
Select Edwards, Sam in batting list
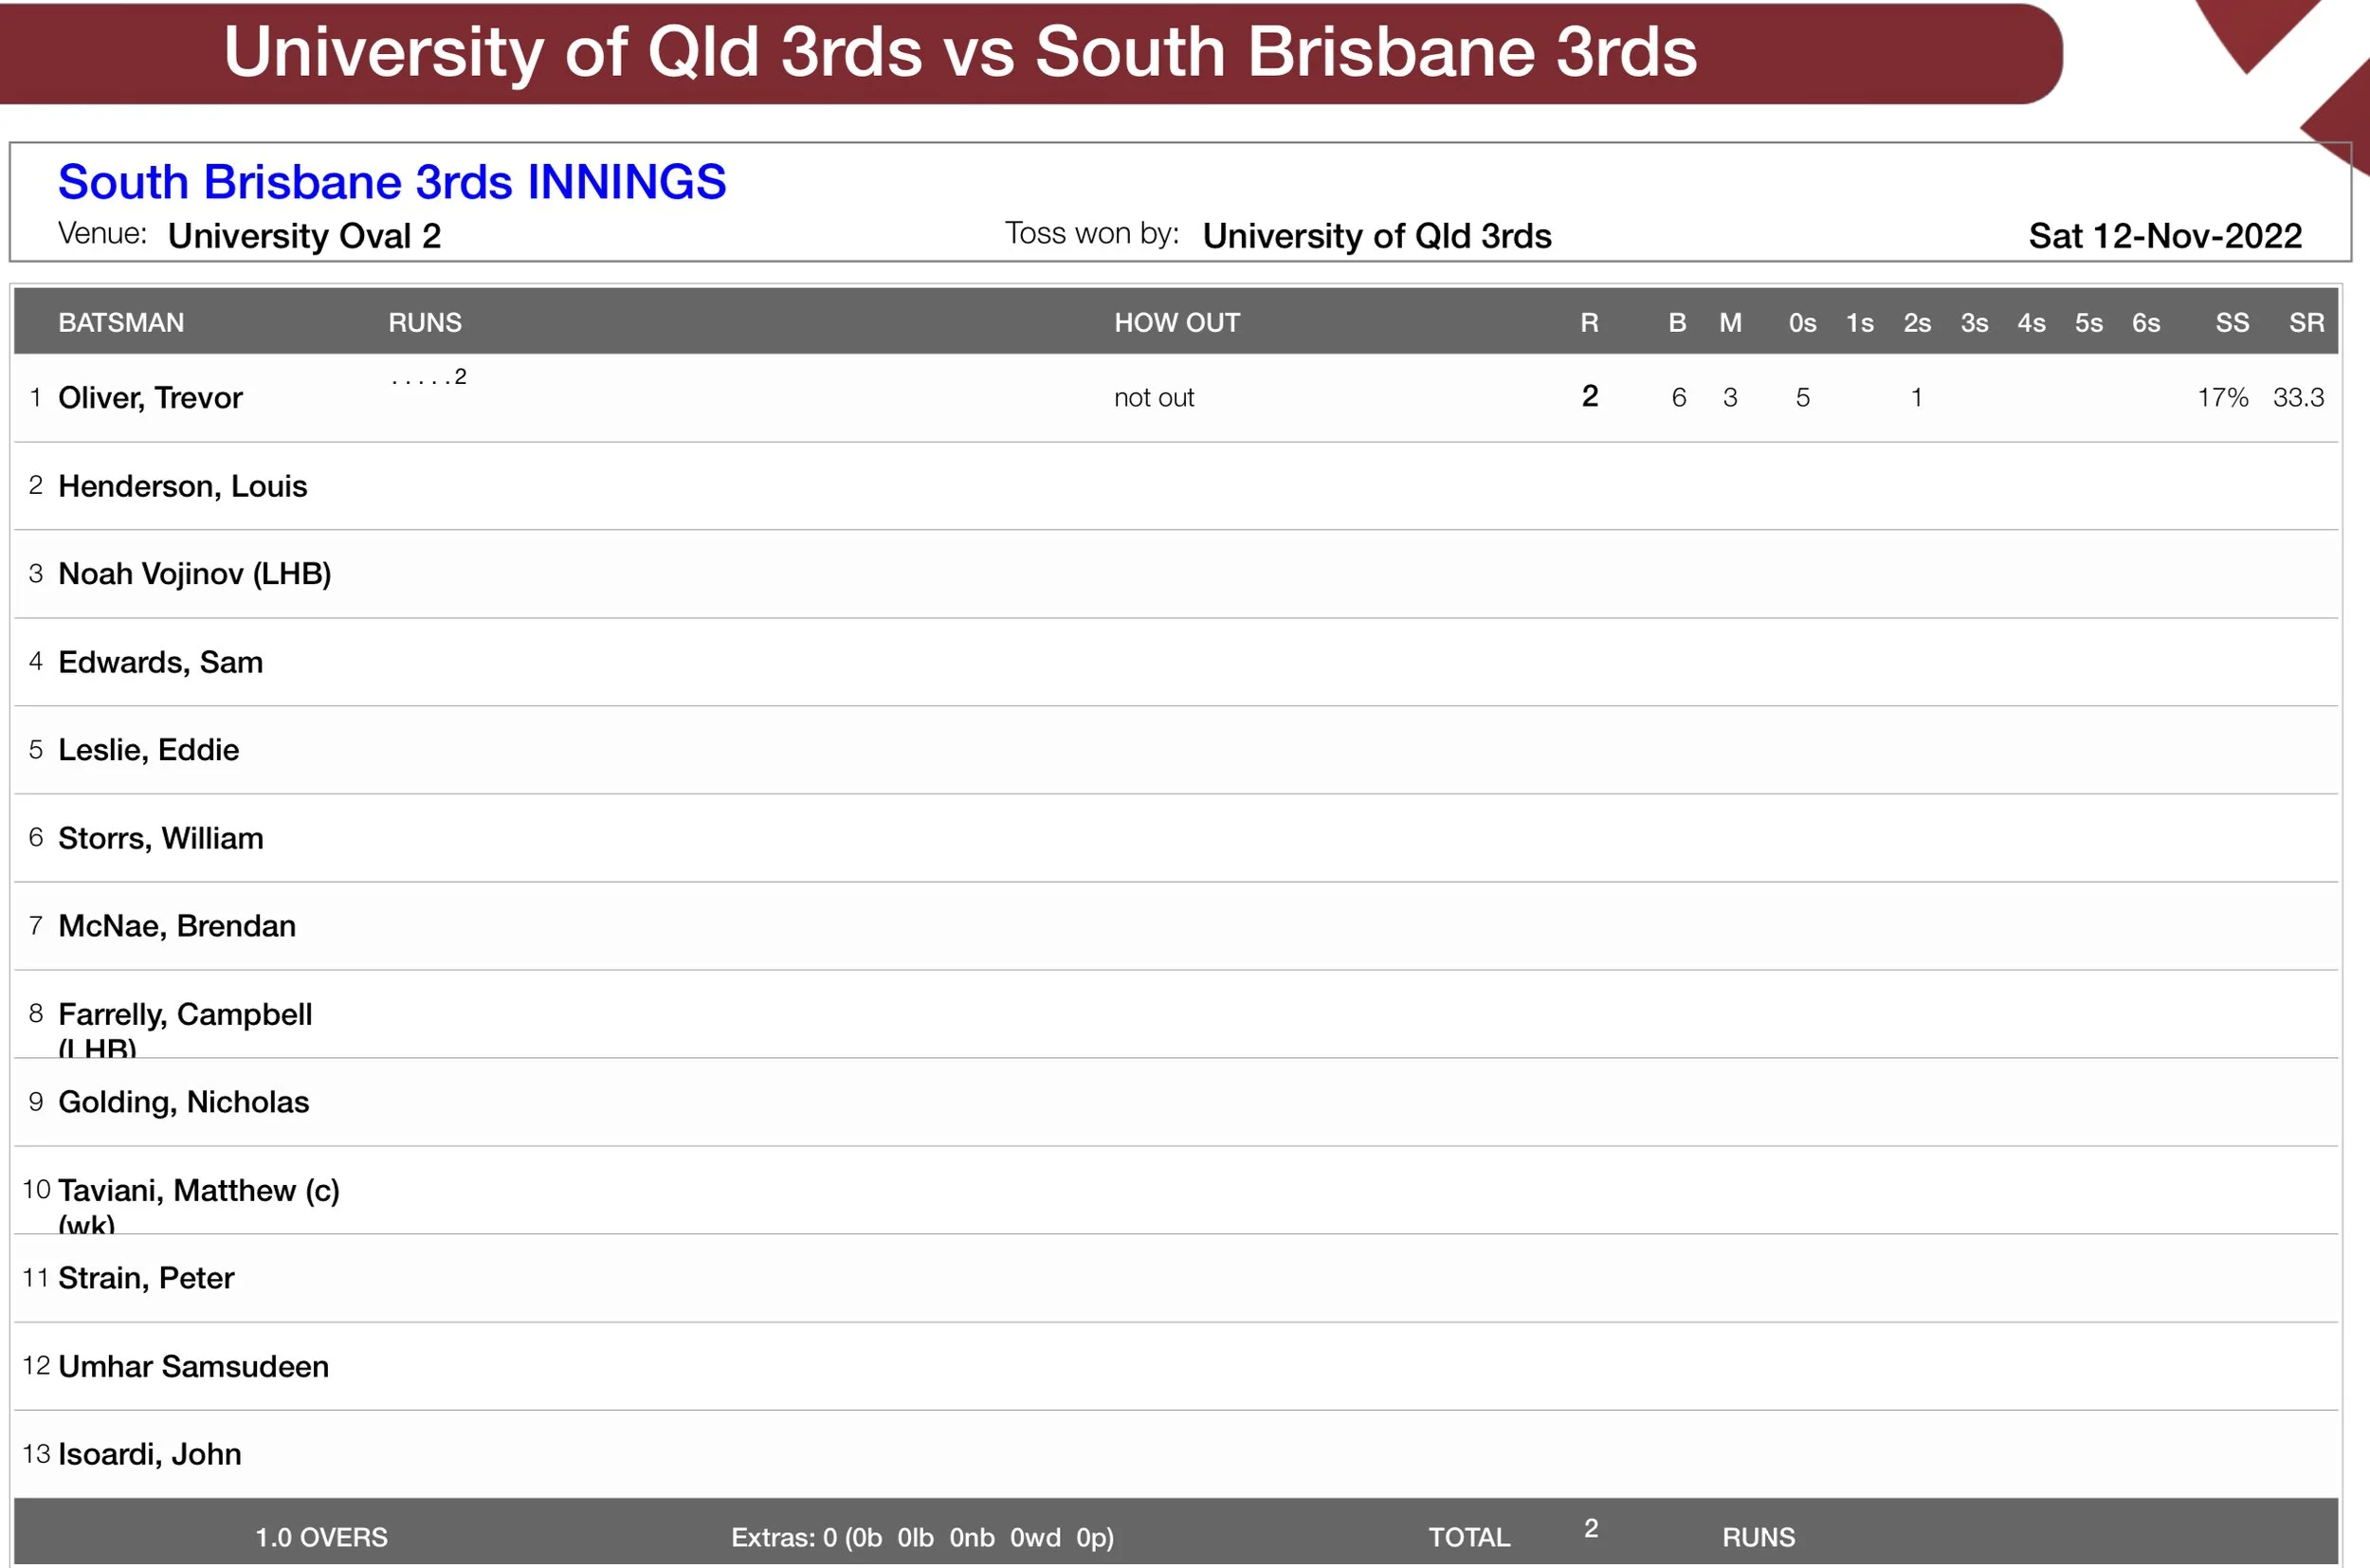[x=160, y=662]
